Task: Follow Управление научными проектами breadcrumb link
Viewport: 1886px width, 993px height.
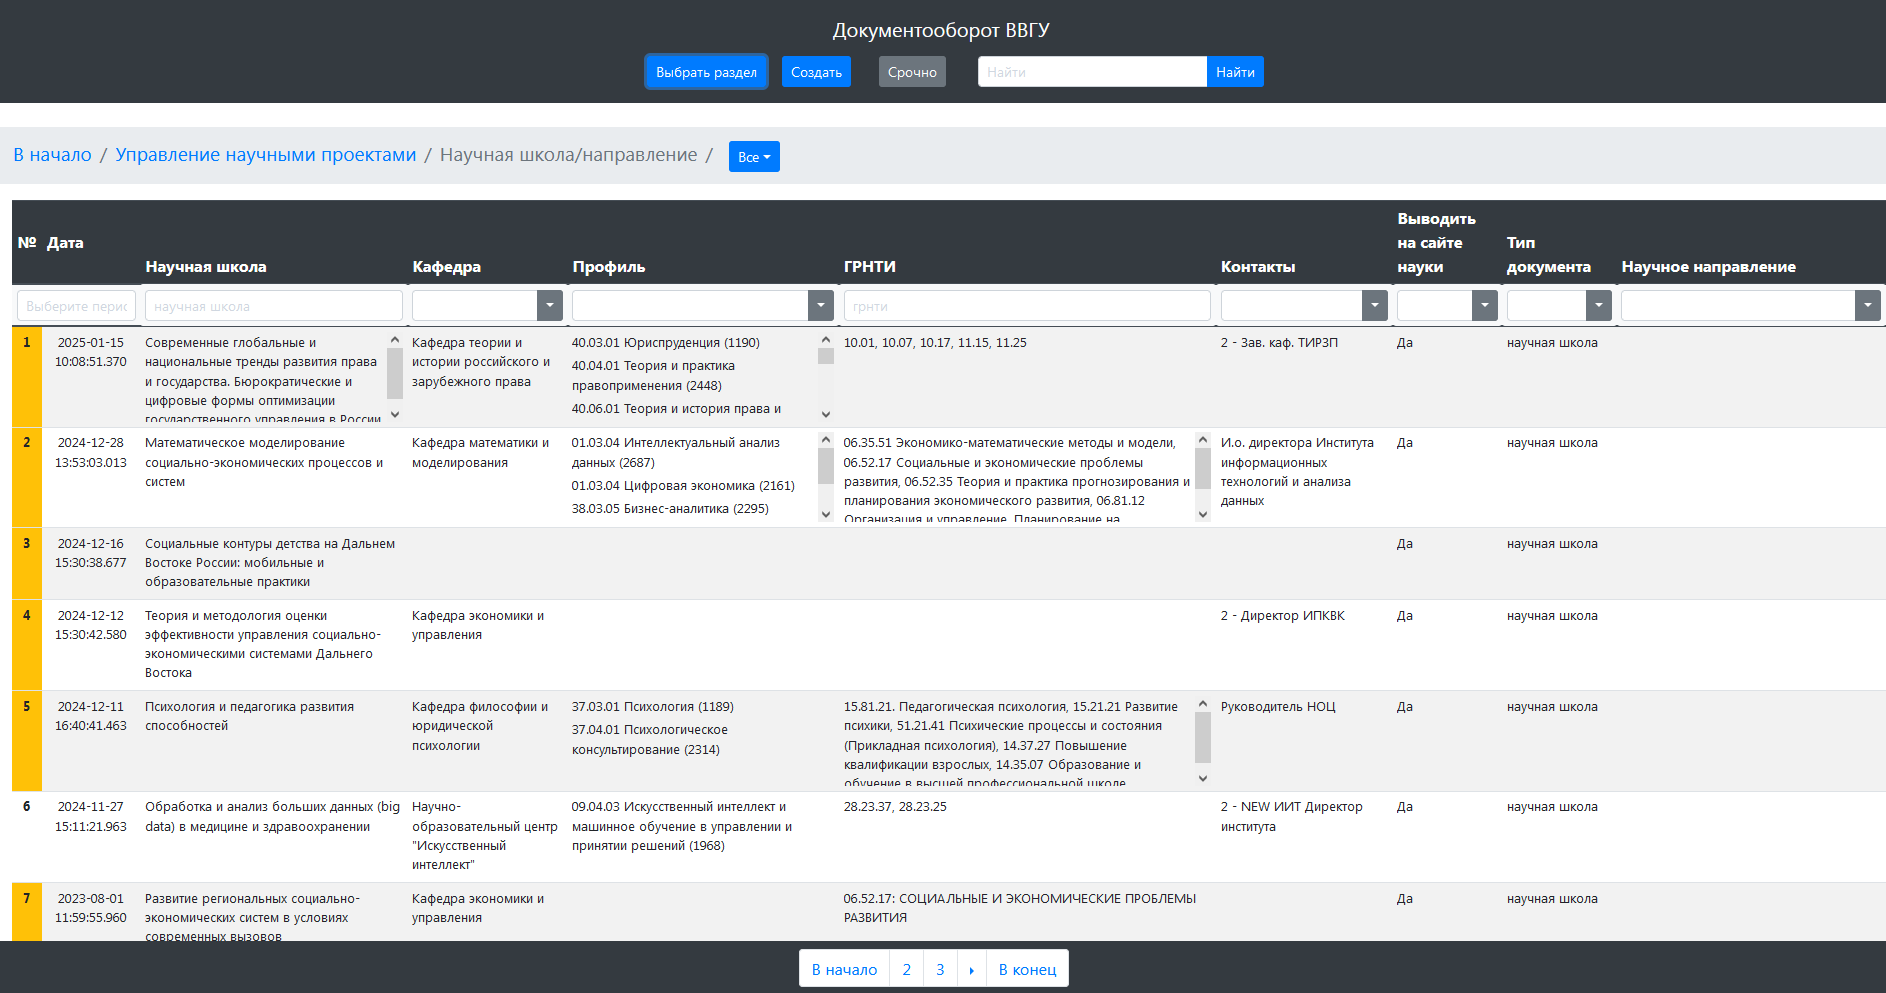Action: [265, 155]
